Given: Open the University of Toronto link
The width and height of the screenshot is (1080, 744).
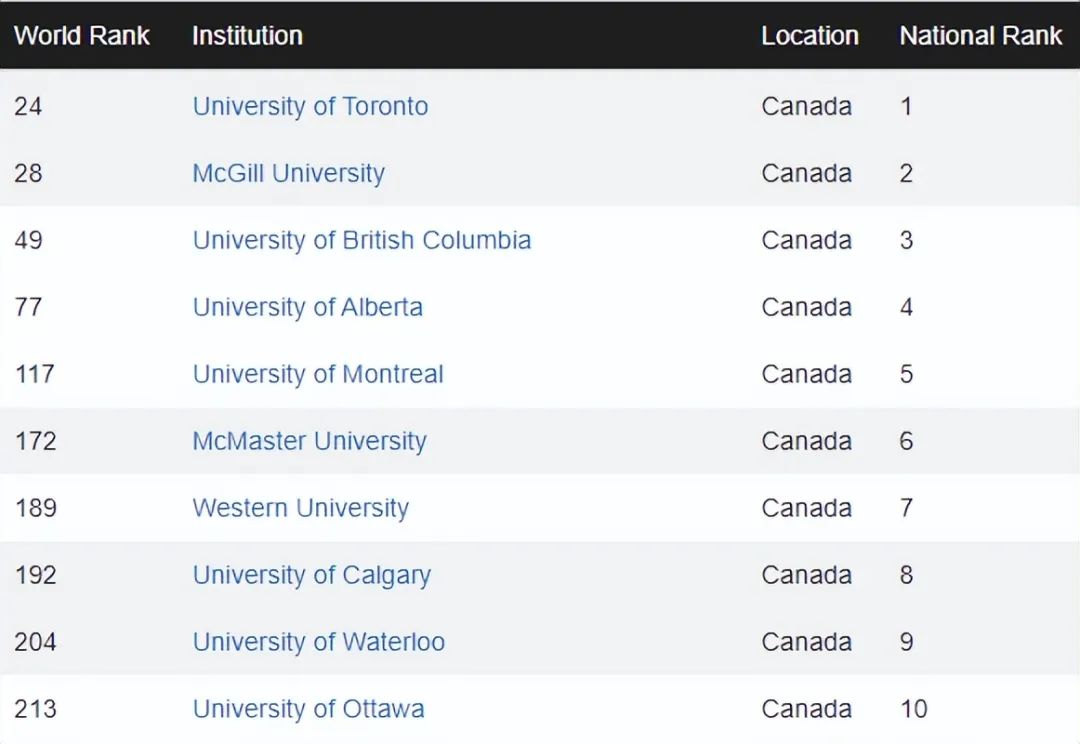Looking at the screenshot, I should [x=310, y=106].
